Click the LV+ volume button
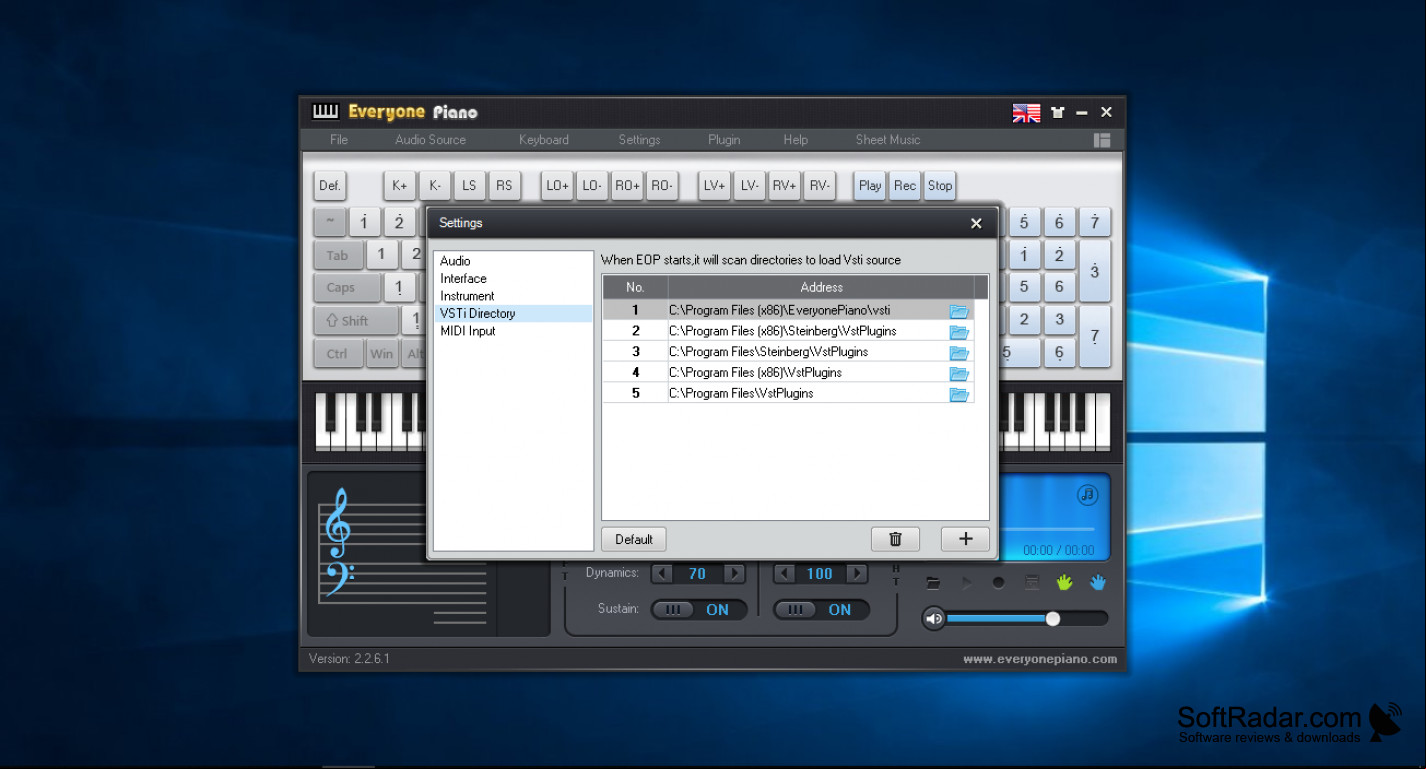This screenshot has height=769, width=1426. 714,185
